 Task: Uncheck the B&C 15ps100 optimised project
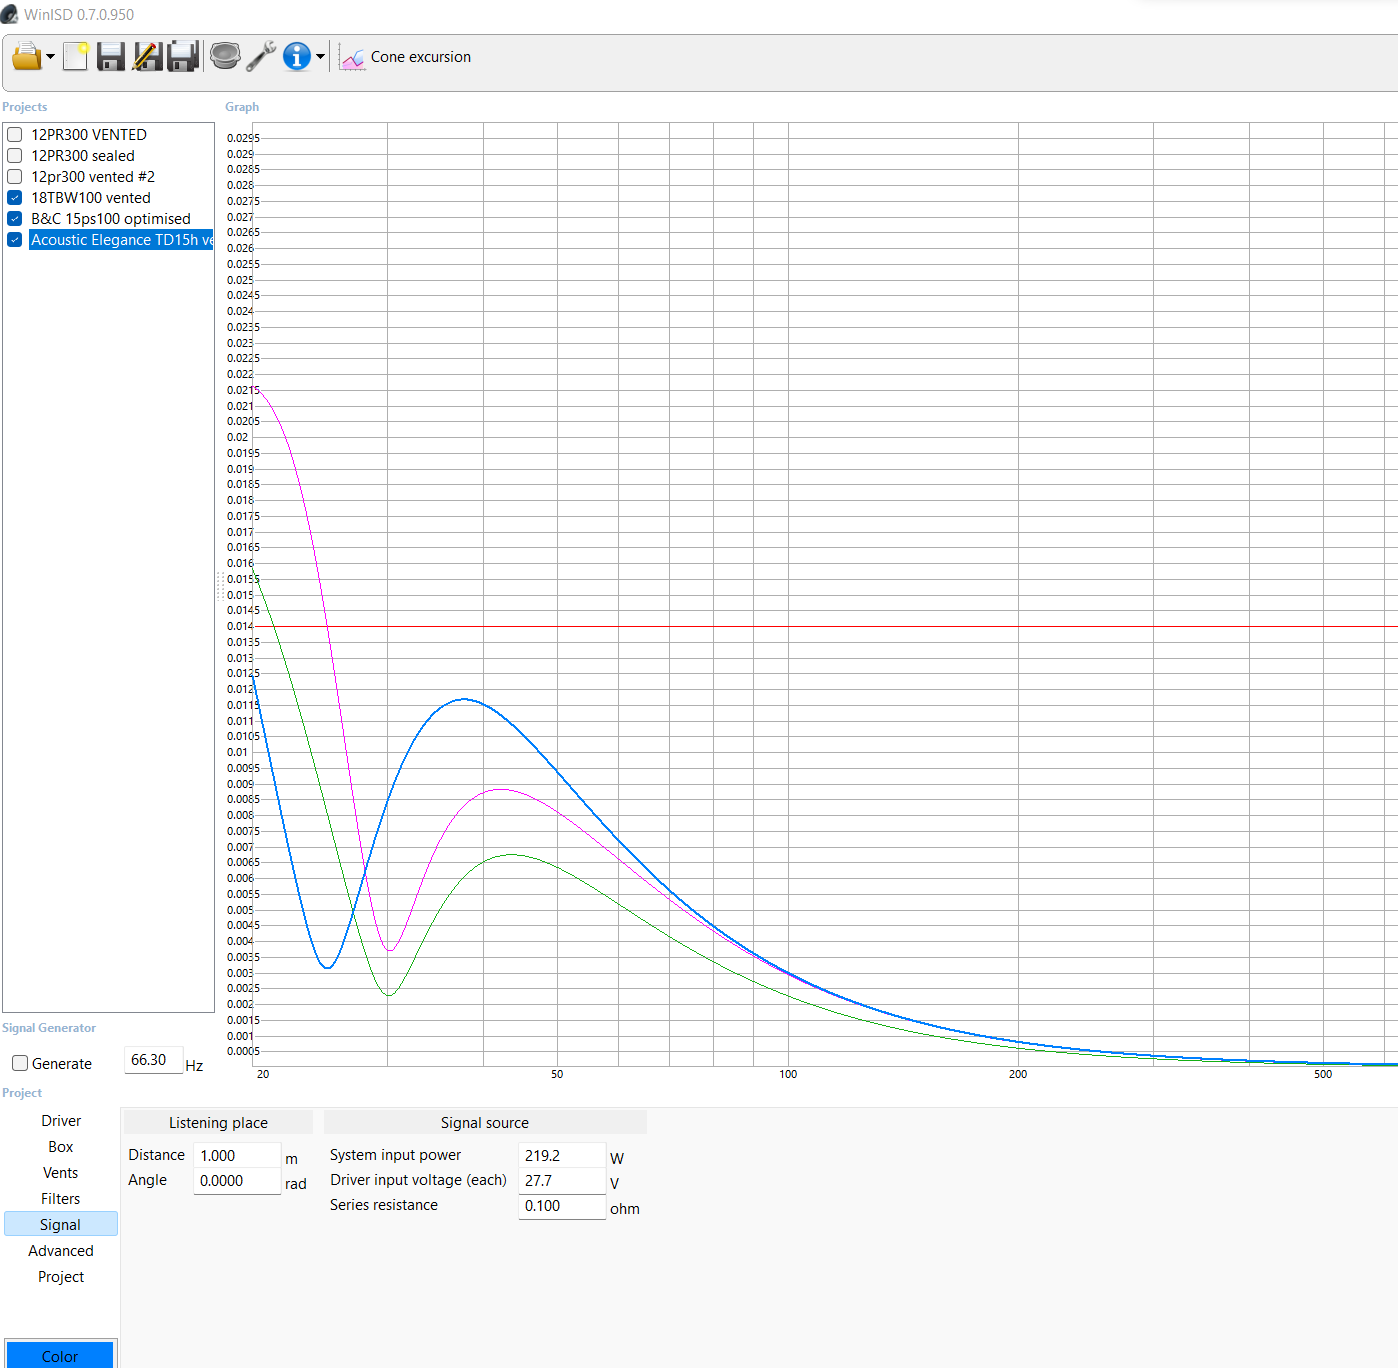click(15, 218)
